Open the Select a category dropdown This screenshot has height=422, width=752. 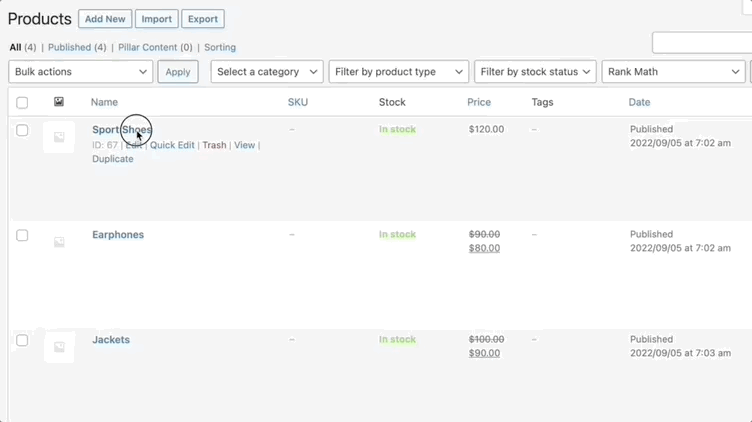tap(267, 71)
